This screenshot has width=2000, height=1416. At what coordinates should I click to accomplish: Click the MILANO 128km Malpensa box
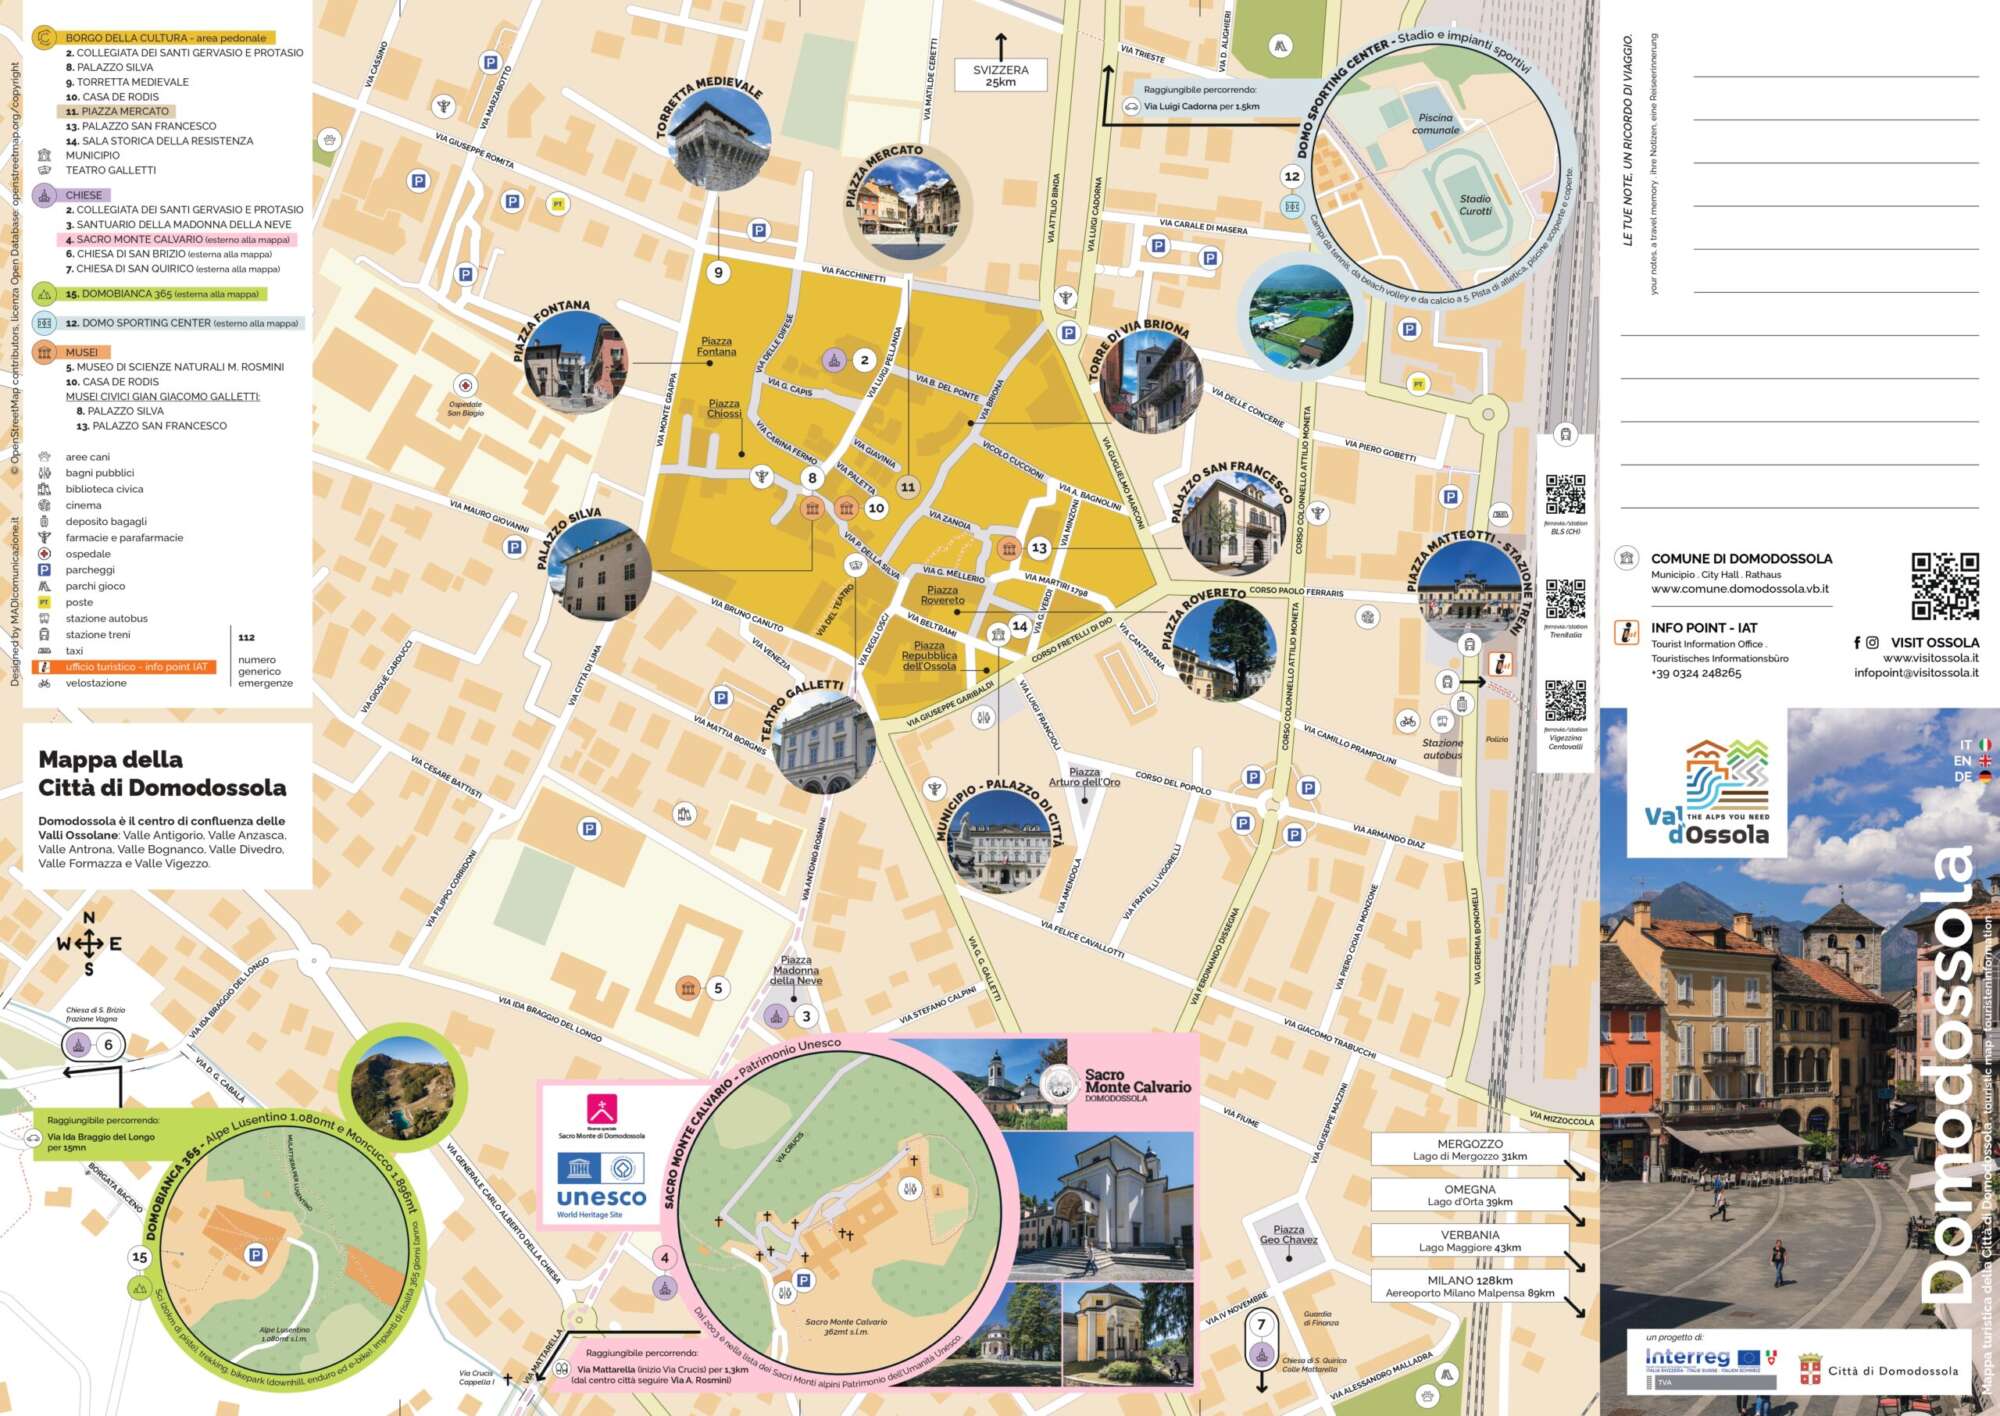coord(1470,1286)
